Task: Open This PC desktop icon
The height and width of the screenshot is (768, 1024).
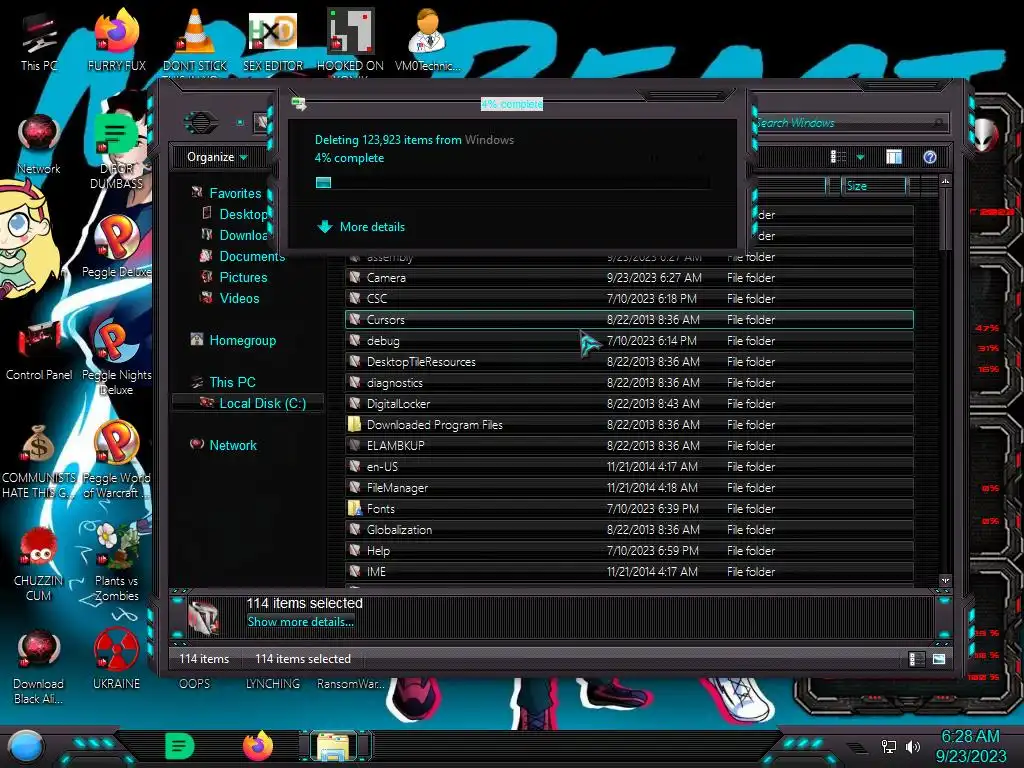Action: (x=39, y=40)
